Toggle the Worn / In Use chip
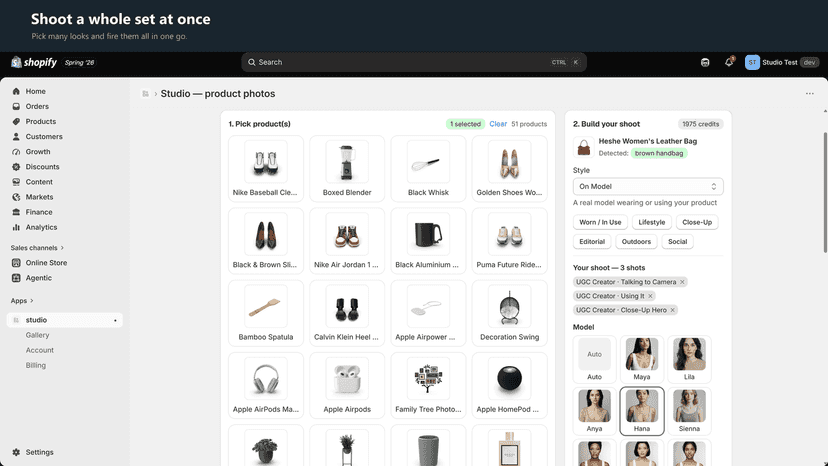 pyautogui.click(x=600, y=222)
